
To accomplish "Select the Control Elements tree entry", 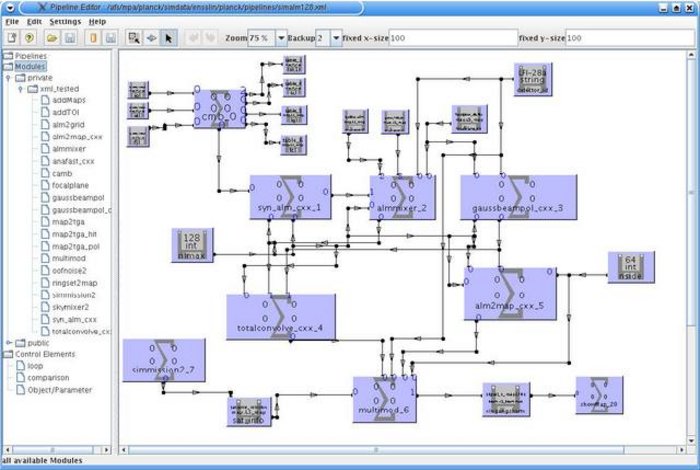I will [45, 354].
